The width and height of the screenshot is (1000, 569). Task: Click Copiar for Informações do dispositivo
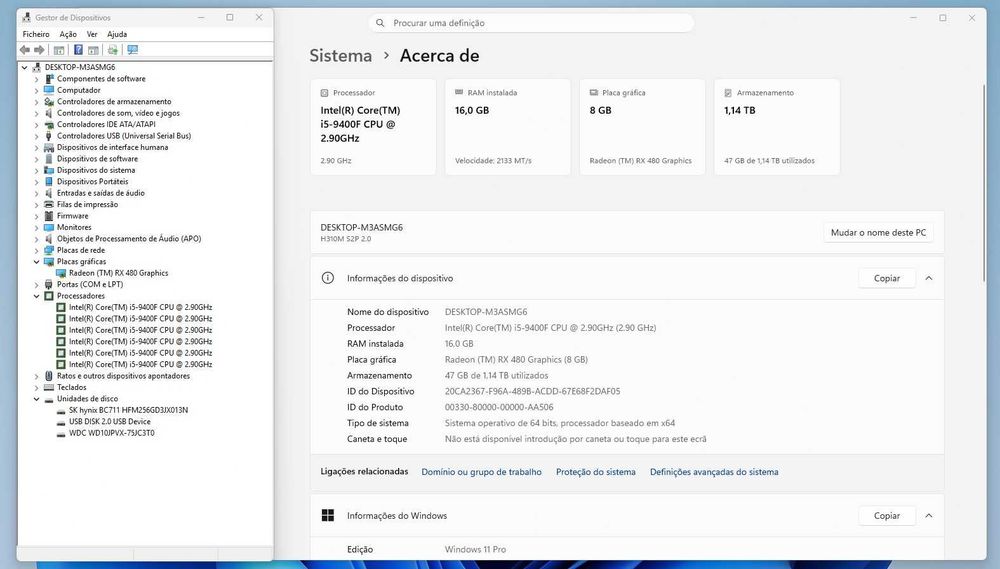886,278
